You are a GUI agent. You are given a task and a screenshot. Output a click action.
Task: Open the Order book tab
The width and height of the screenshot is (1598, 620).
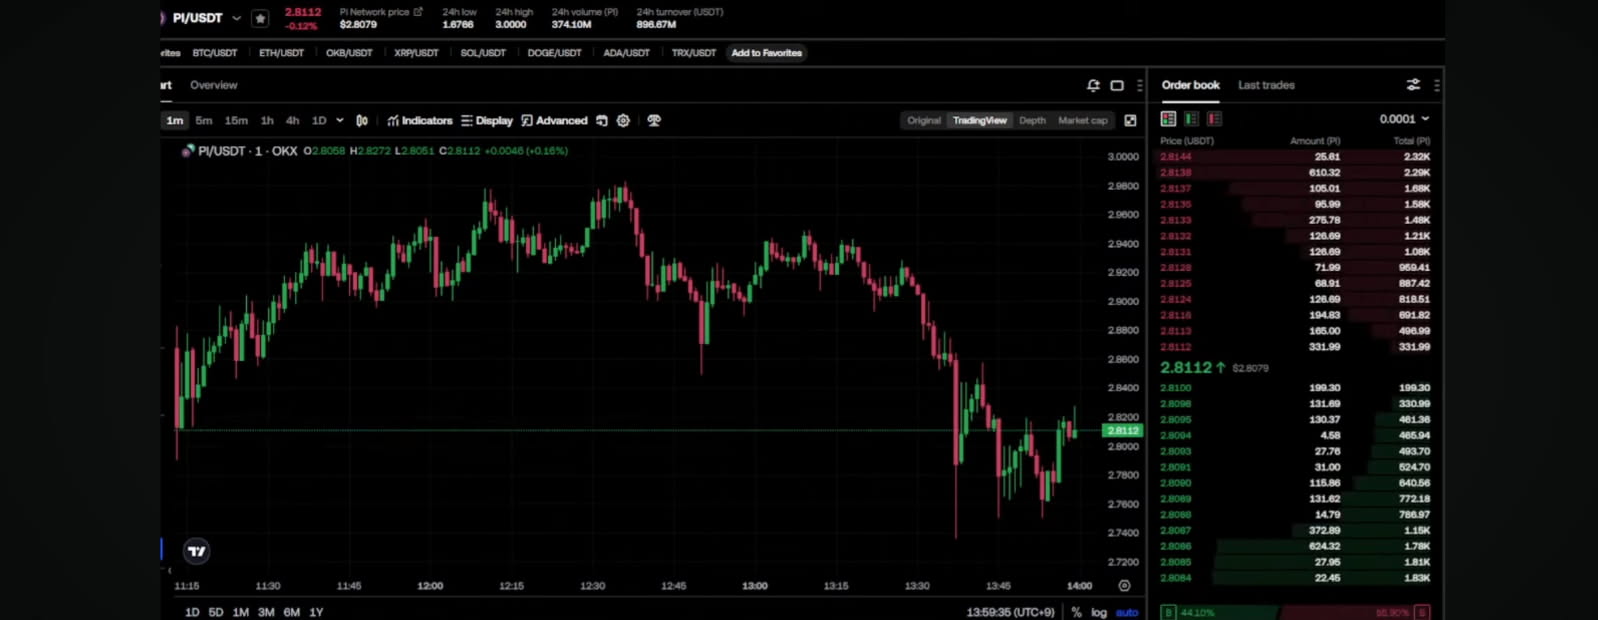1190,85
